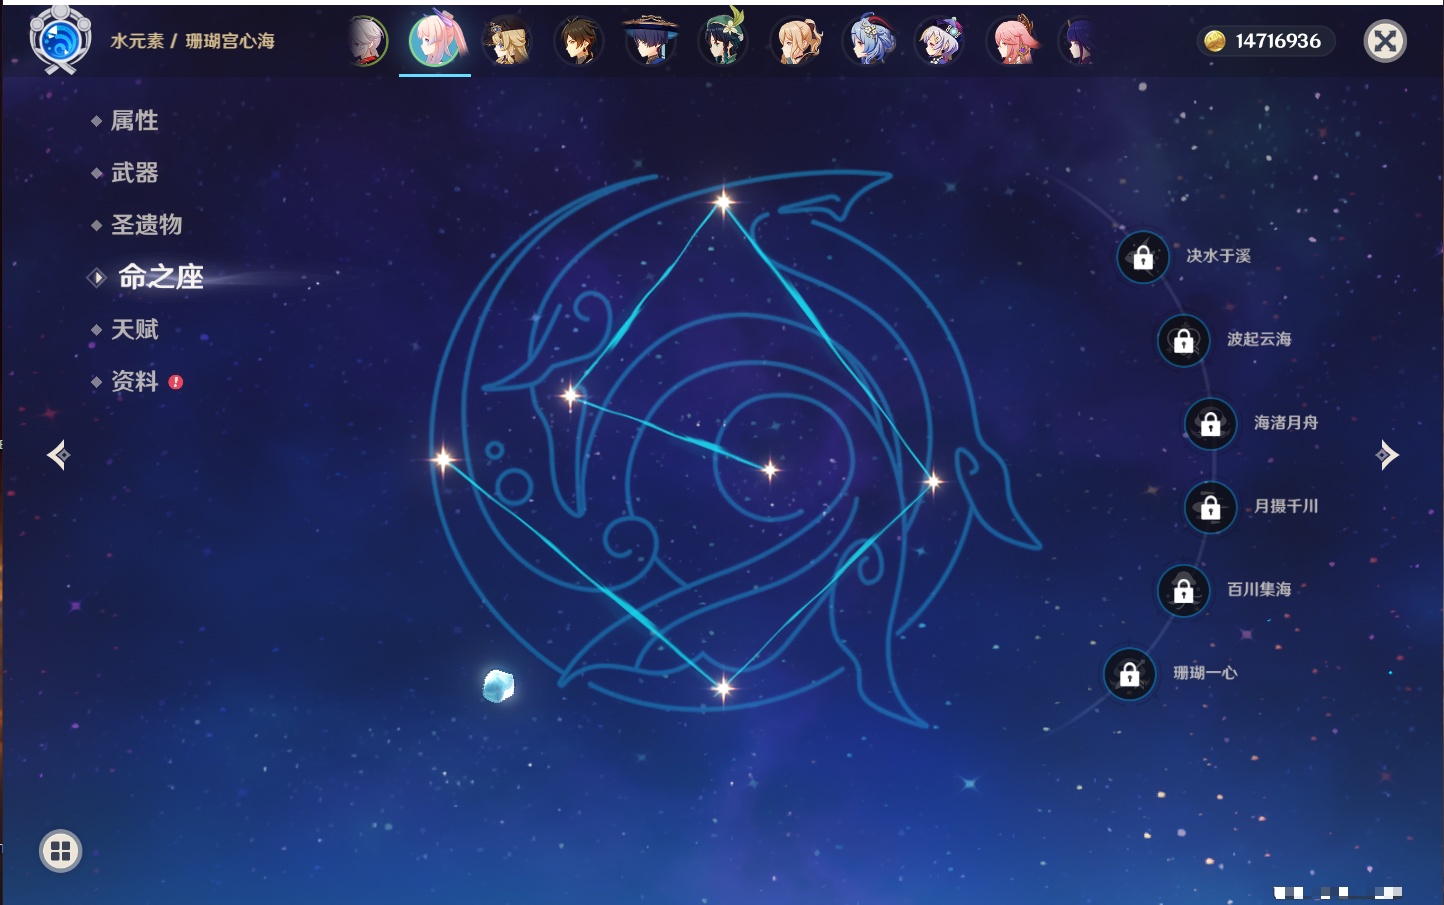Select the locked constellation 珊瑚一心

tap(1129, 674)
